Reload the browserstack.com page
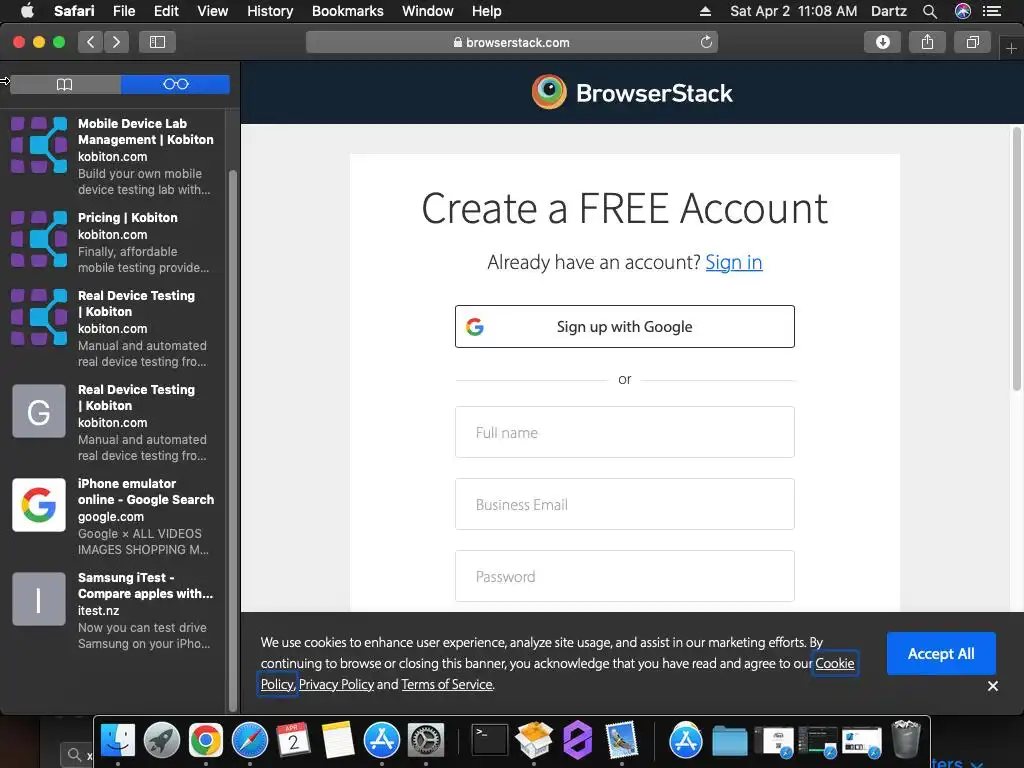The height and width of the screenshot is (768, 1024). pyautogui.click(x=706, y=42)
